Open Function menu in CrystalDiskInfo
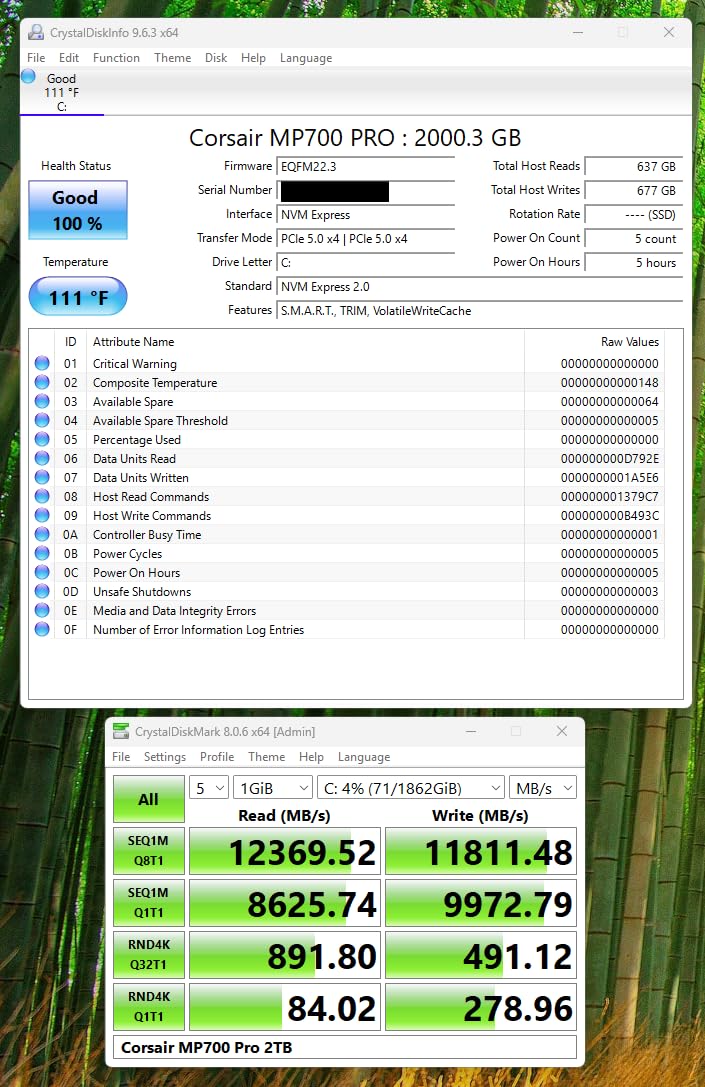The image size is (705, 1087). pos(116,58)
